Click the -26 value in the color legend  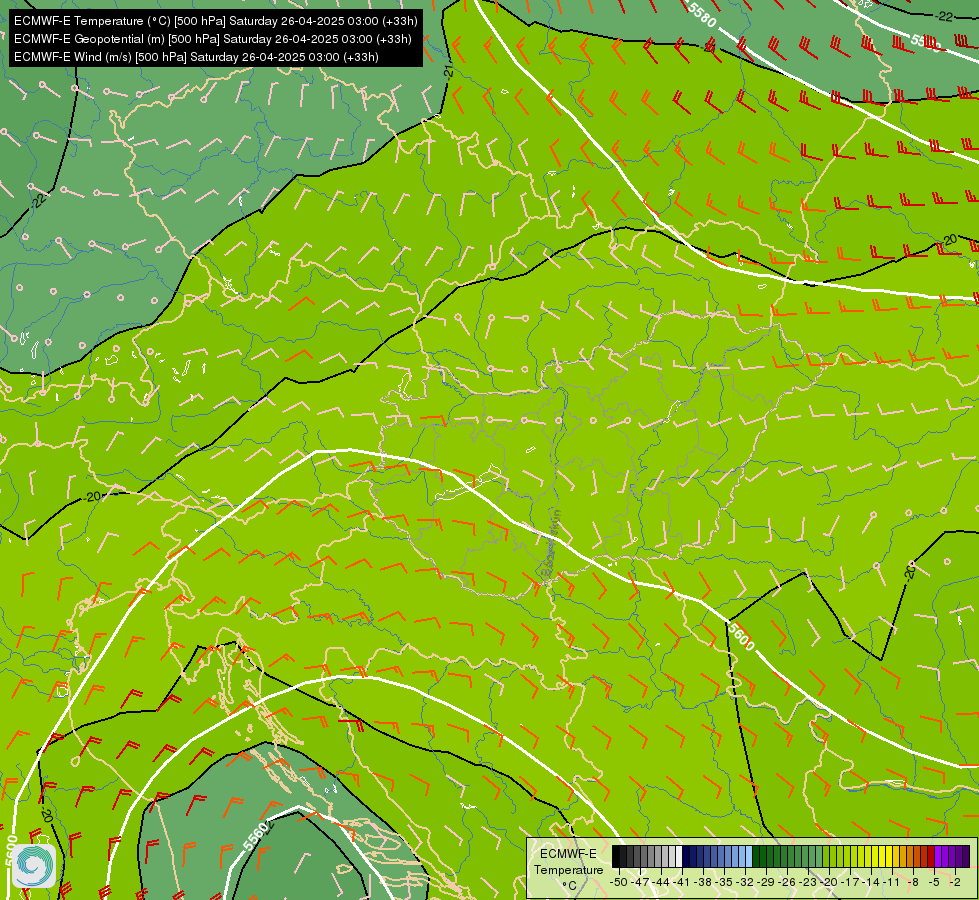click(x=787, y=882)
